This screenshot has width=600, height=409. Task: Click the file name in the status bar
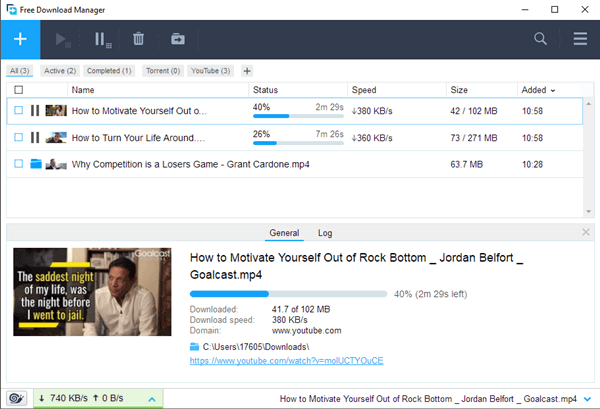[428, 399]
